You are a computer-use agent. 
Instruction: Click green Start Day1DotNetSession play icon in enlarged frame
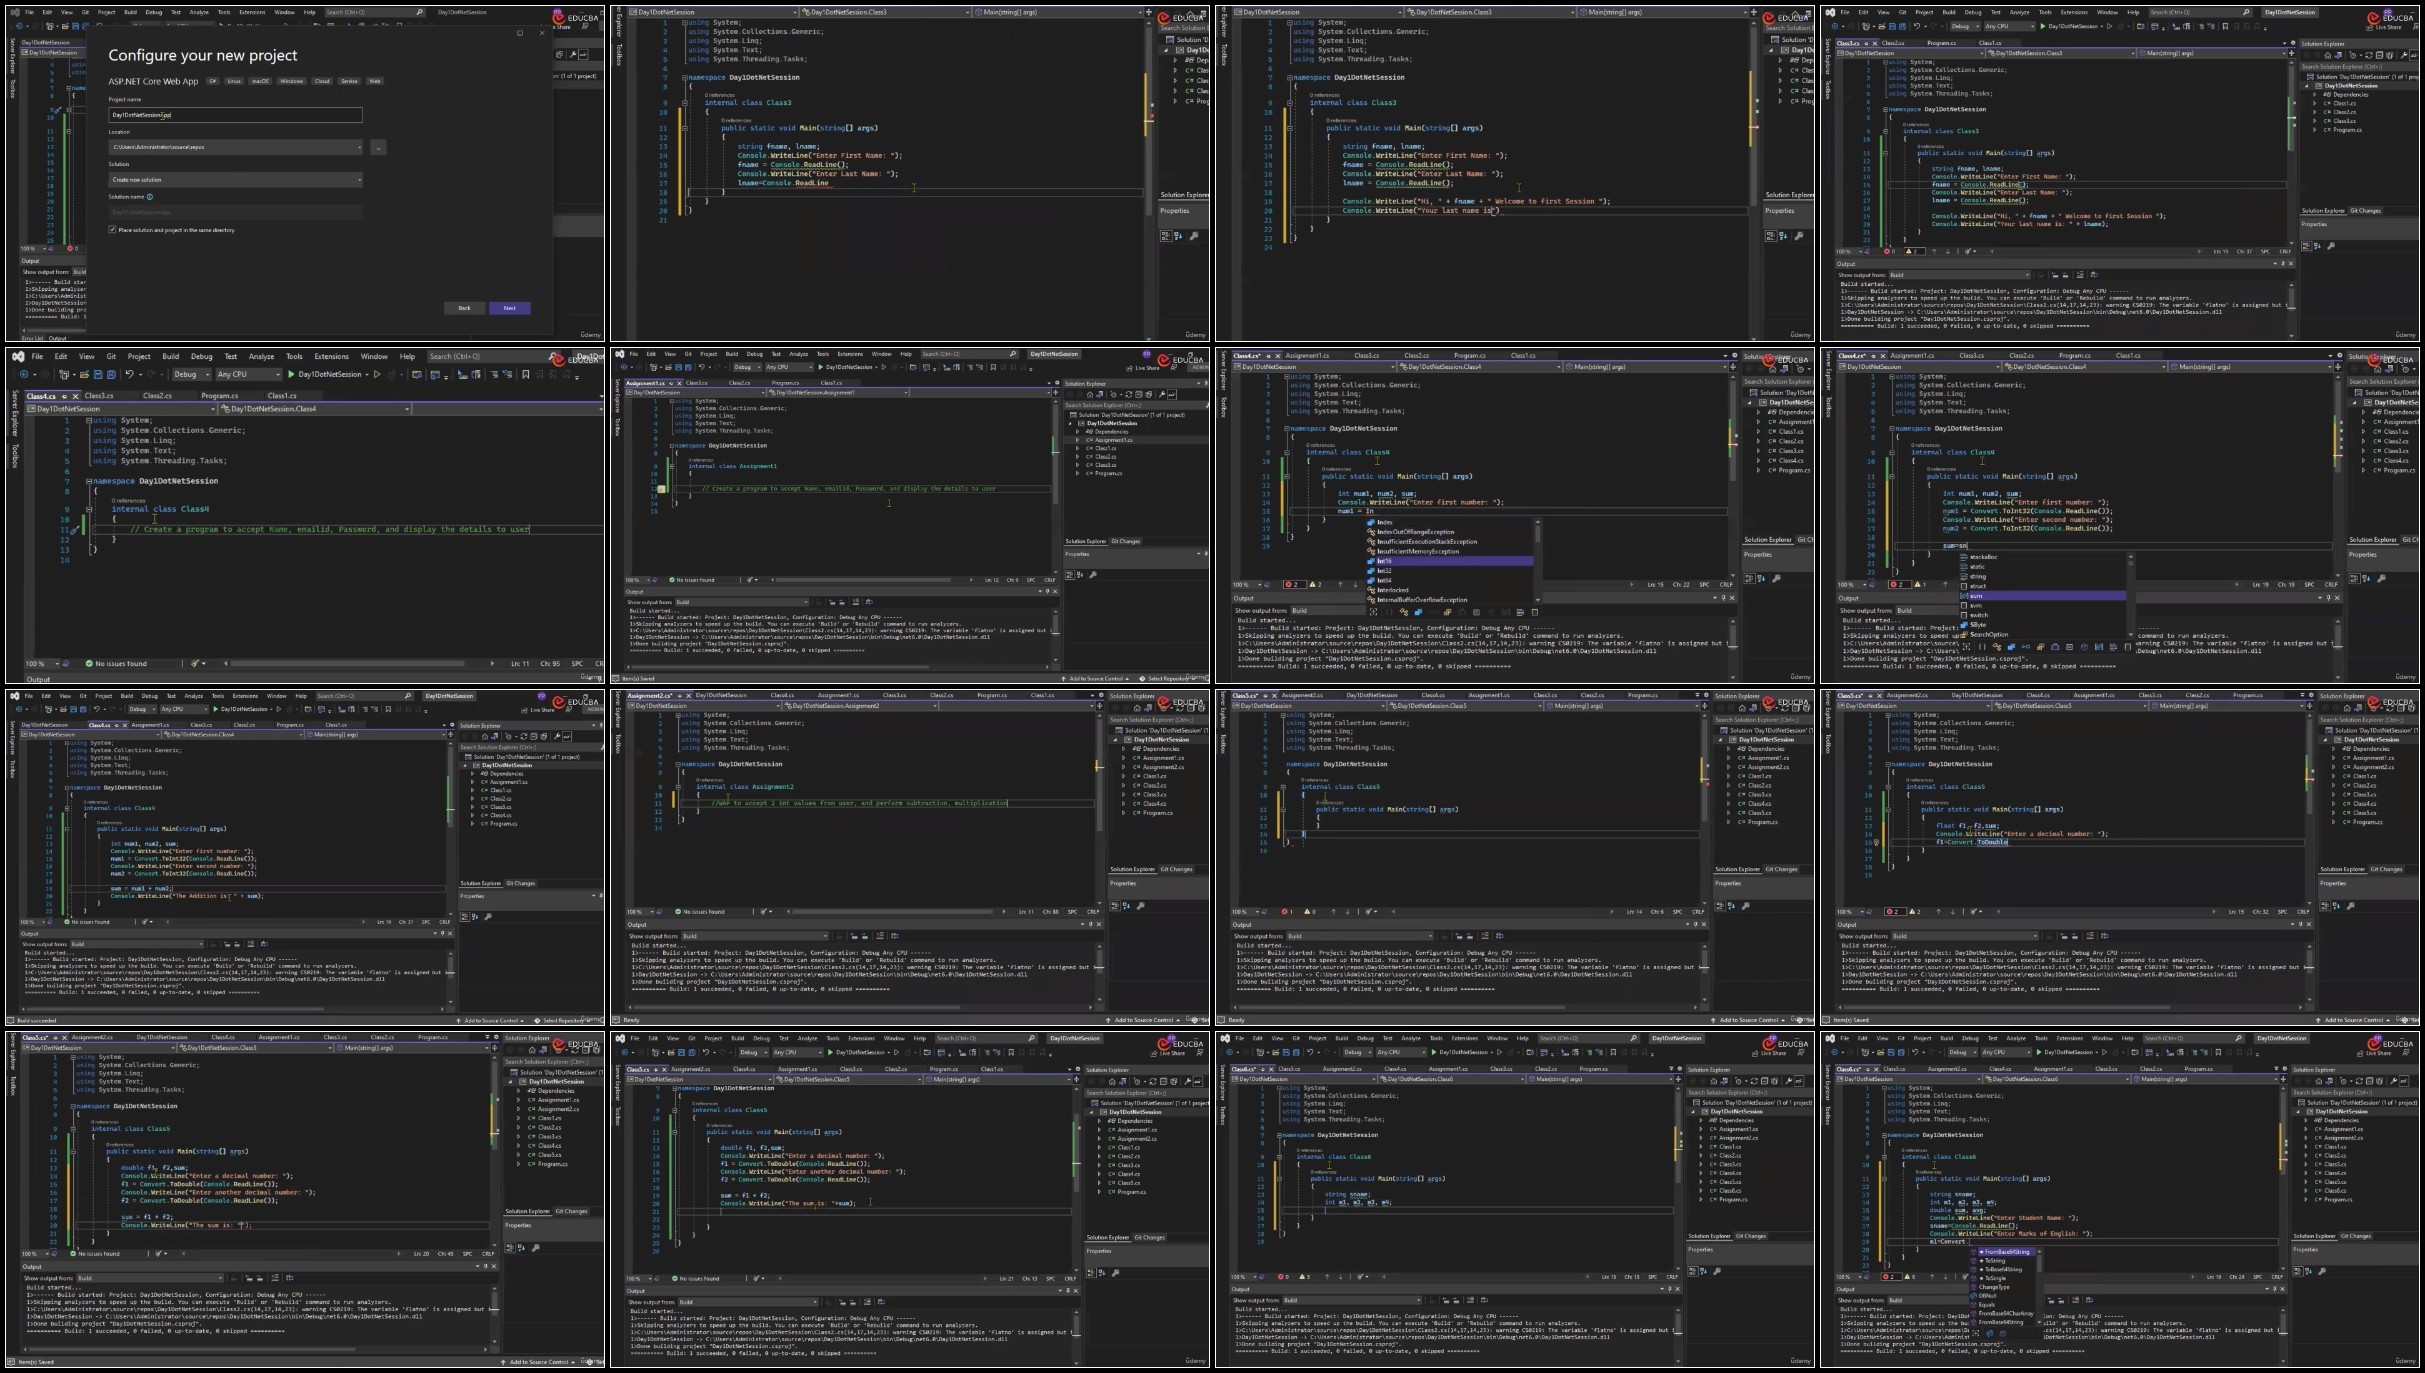(291, 374)
